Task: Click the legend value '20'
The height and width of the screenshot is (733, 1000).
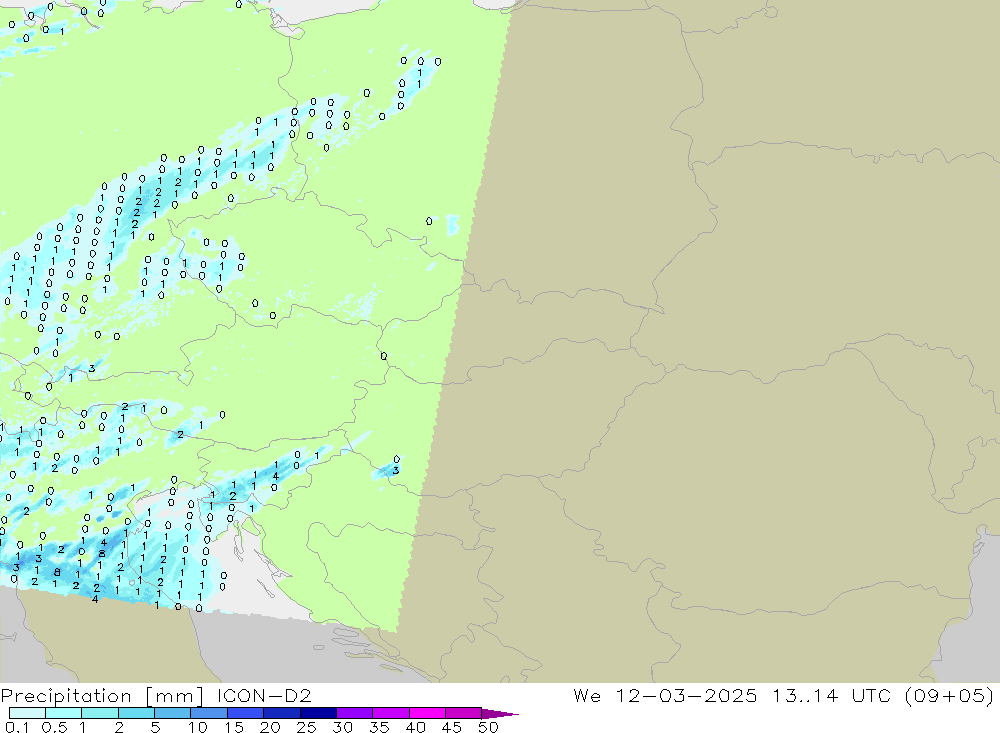Action: [x=270, y=727]
